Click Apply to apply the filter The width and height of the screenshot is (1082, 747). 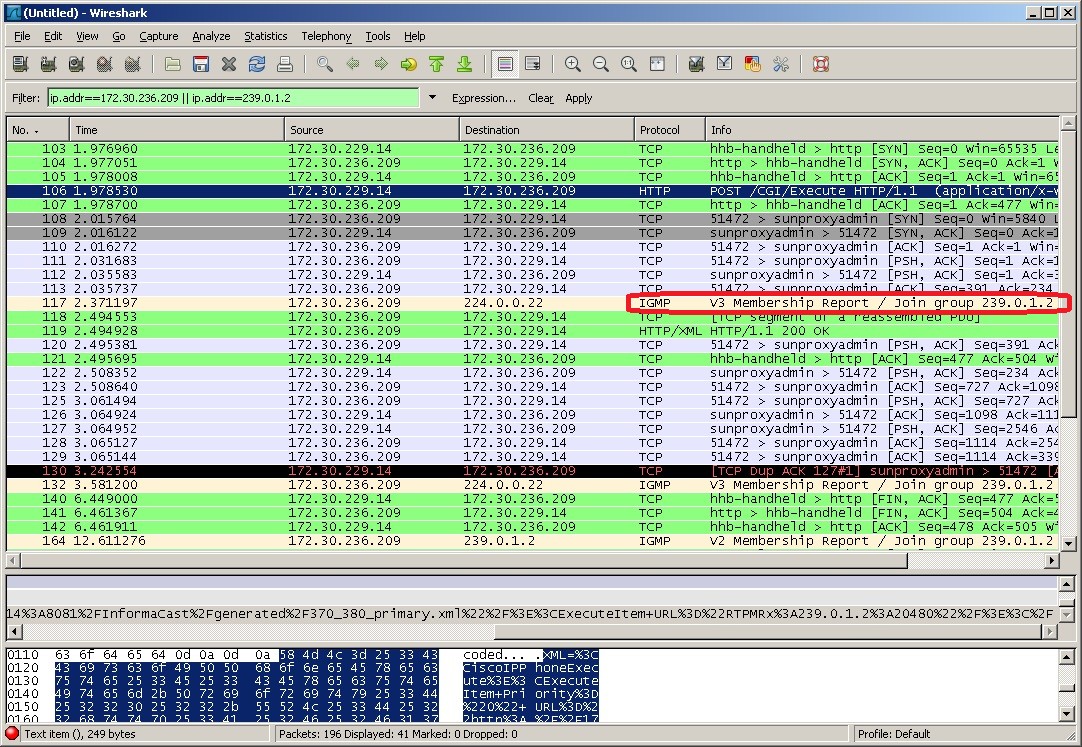579,98
